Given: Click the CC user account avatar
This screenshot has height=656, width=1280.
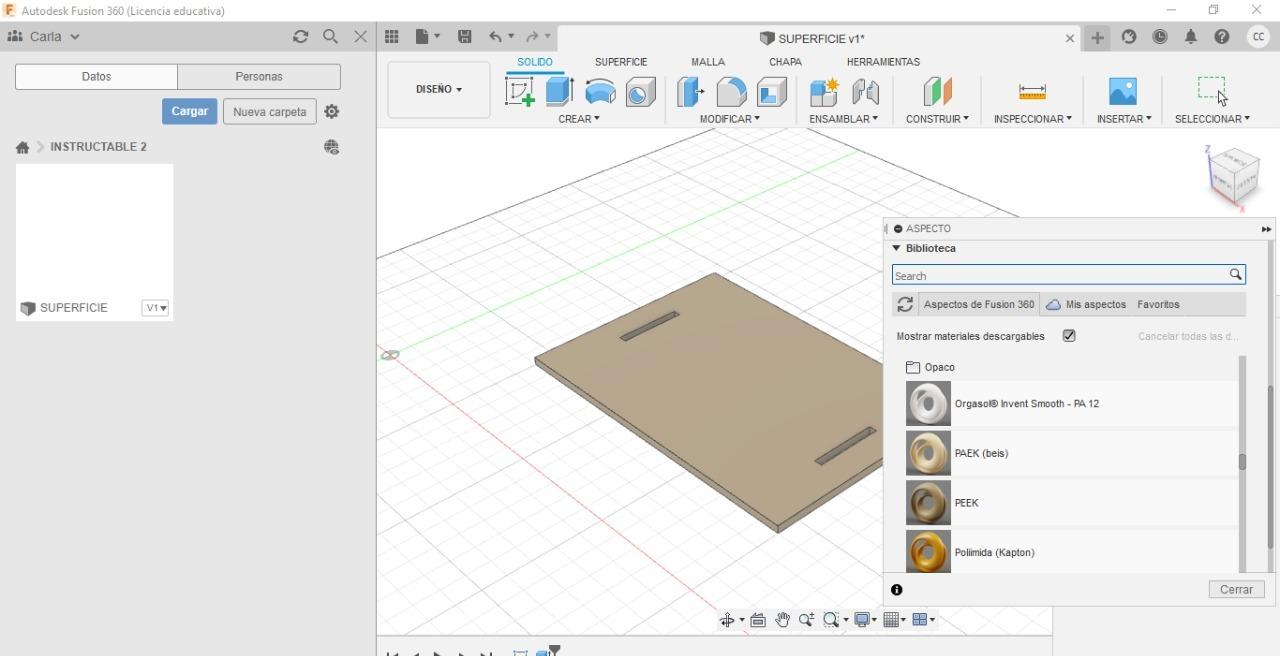Looking at the screenshot, I should [x=1258, y=37].
